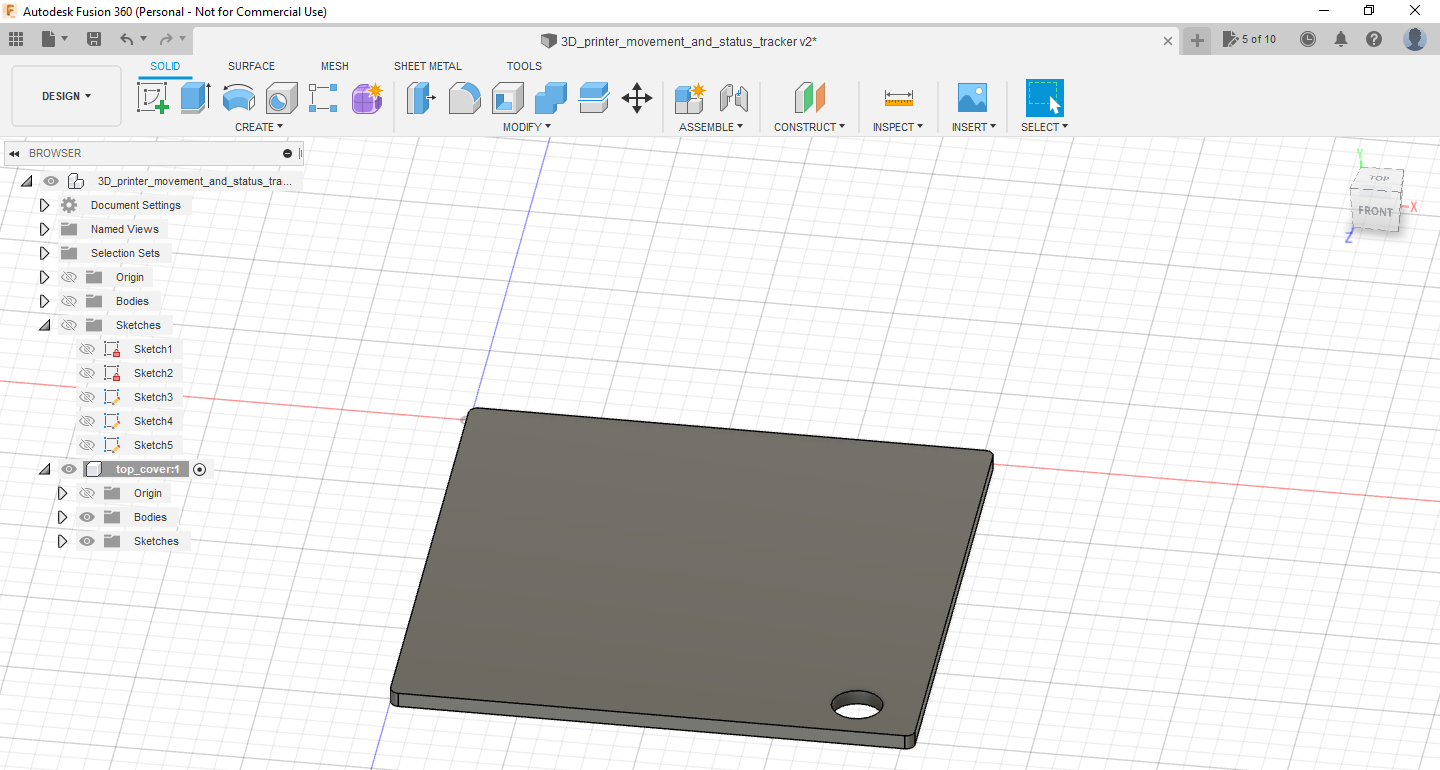
Task: Open the MODIFY dropdown menu
Action: click(x=526, y=127)
